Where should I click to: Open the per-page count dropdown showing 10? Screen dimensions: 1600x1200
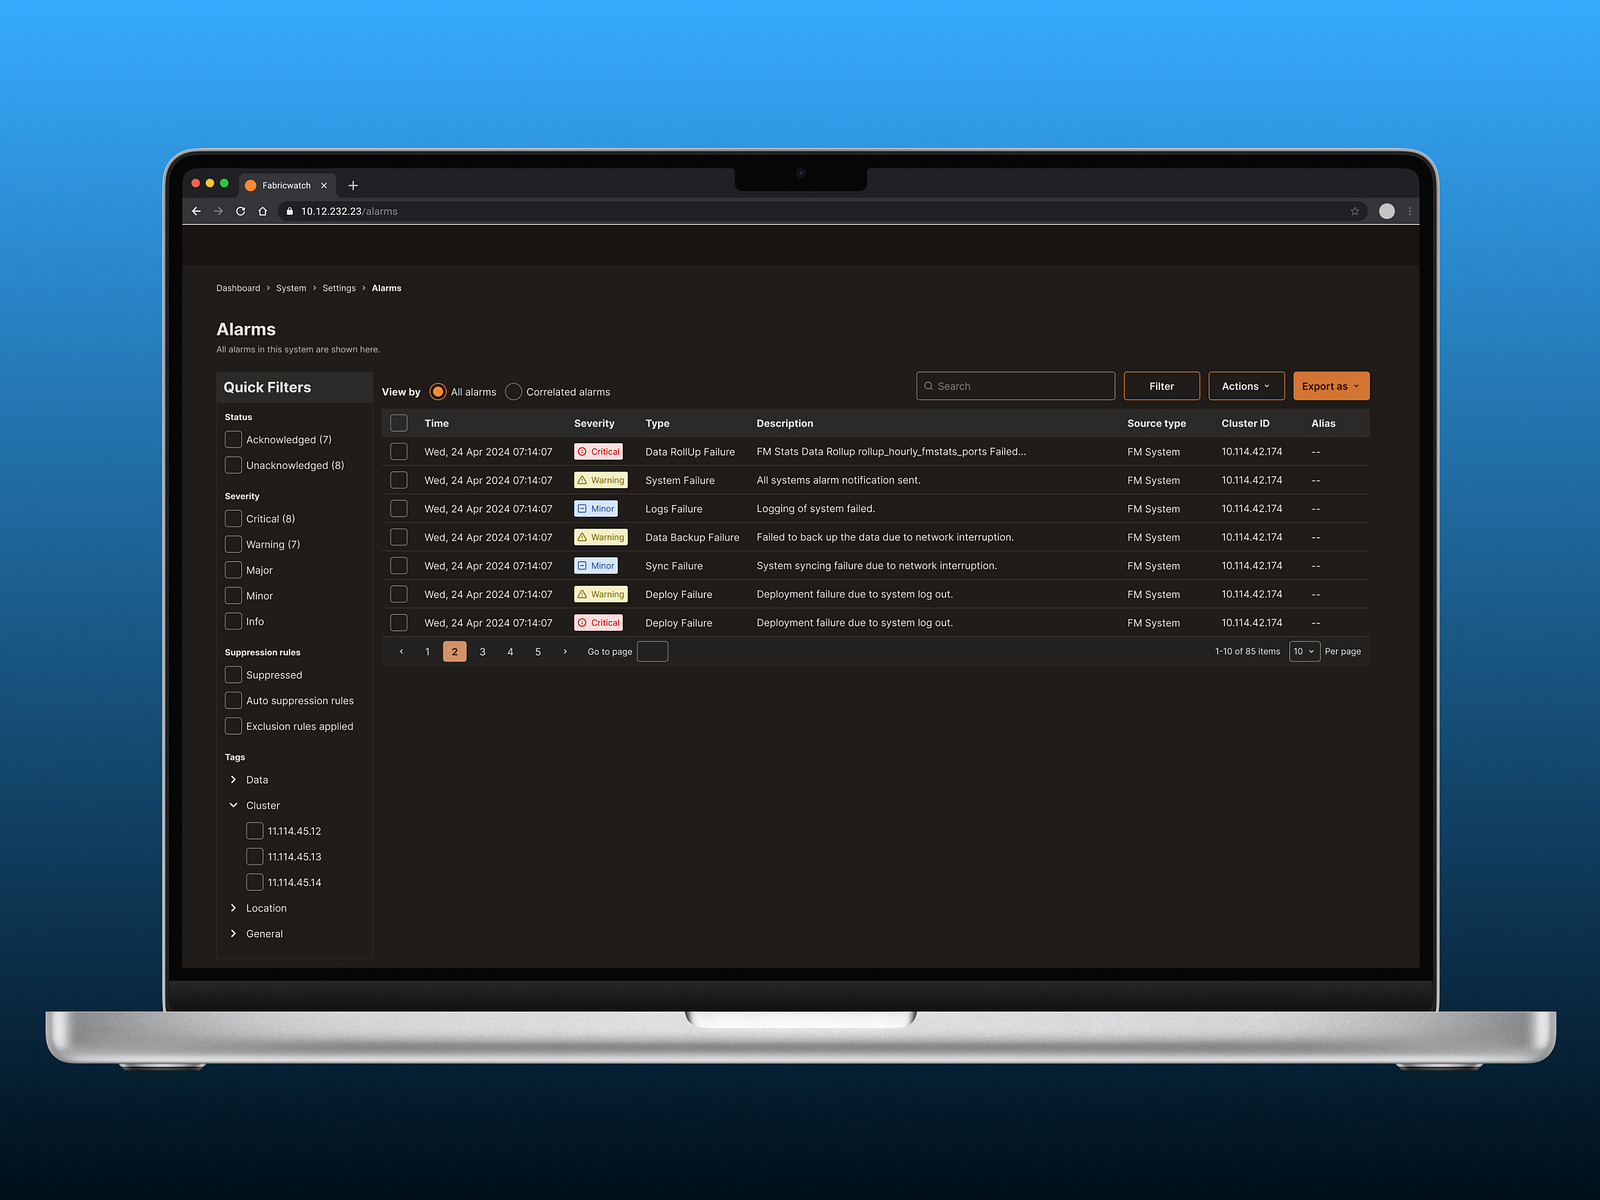(1304, 651)
